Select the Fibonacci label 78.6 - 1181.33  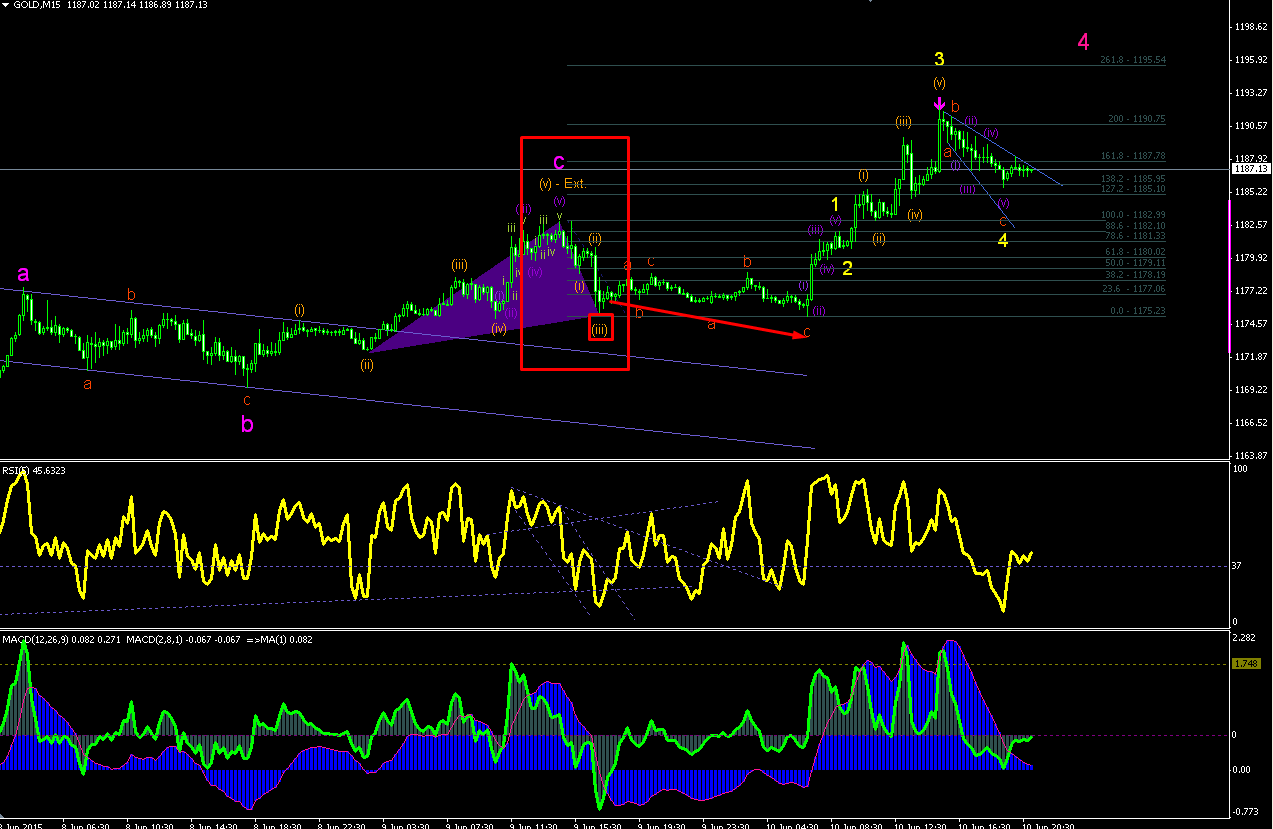[x=1135, y=236]
